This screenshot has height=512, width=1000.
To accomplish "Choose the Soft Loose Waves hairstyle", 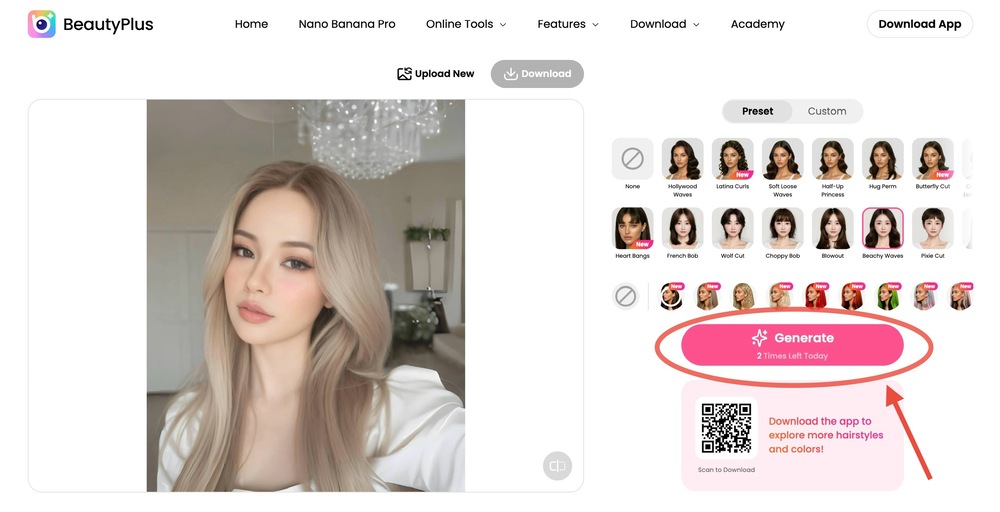I will pos(783,159).
